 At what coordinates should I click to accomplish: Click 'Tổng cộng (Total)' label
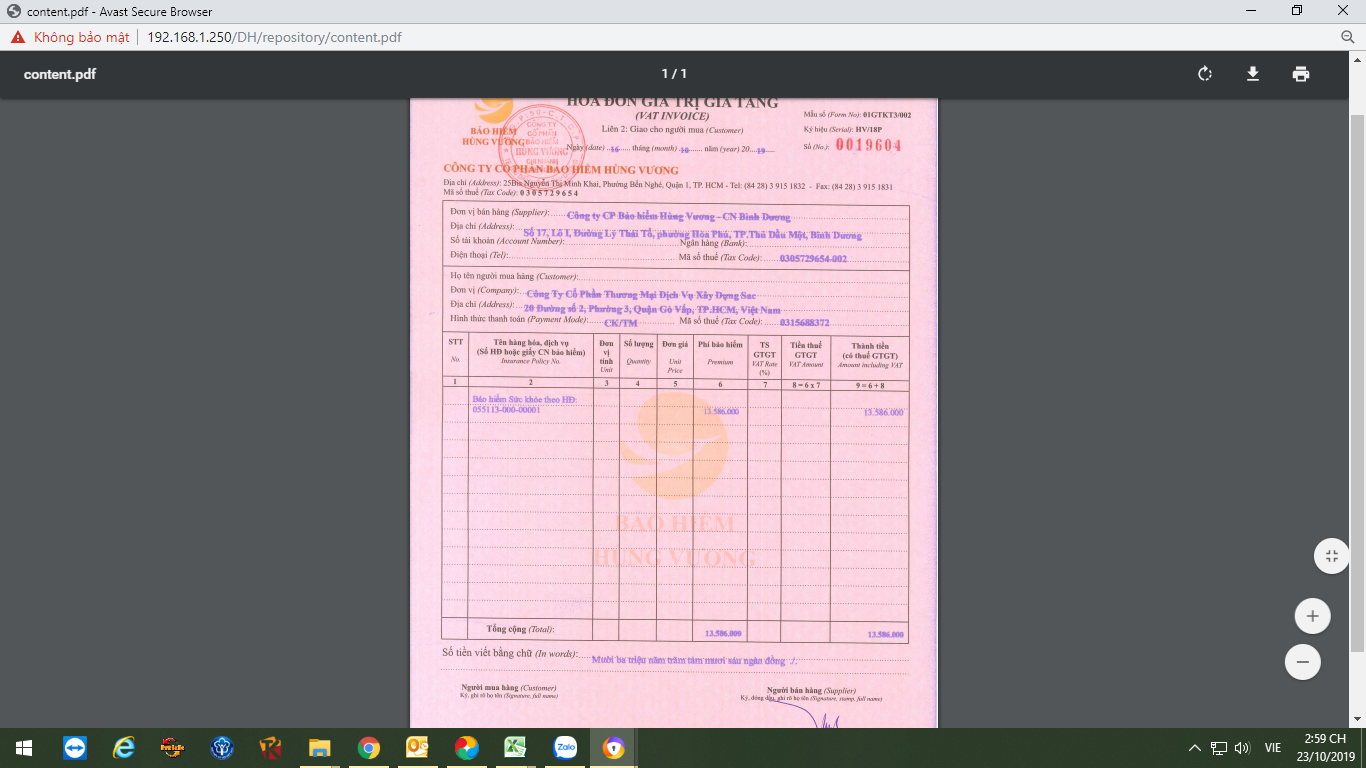[x=520, y=629]
